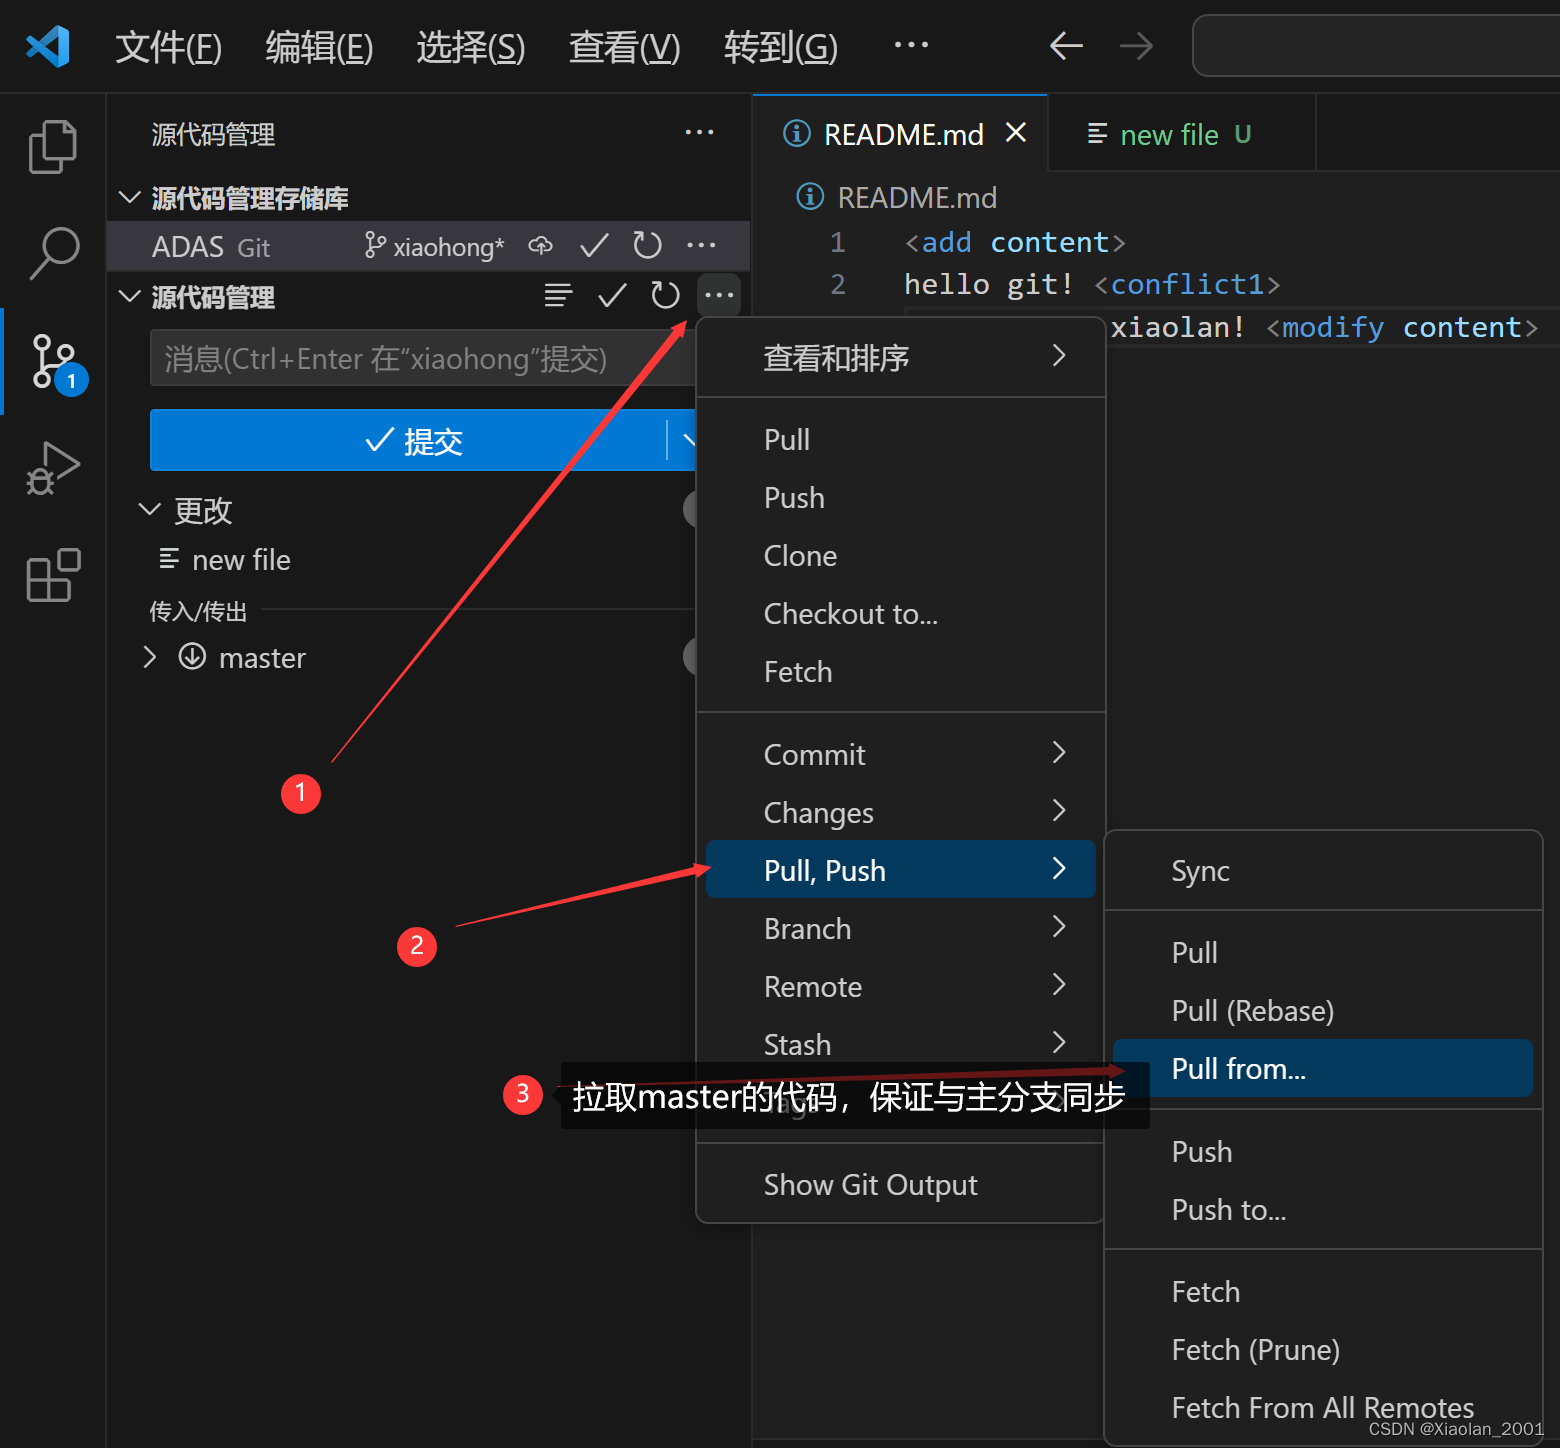
Task: Expand the Changes submenu
Action: click(900, 812)
